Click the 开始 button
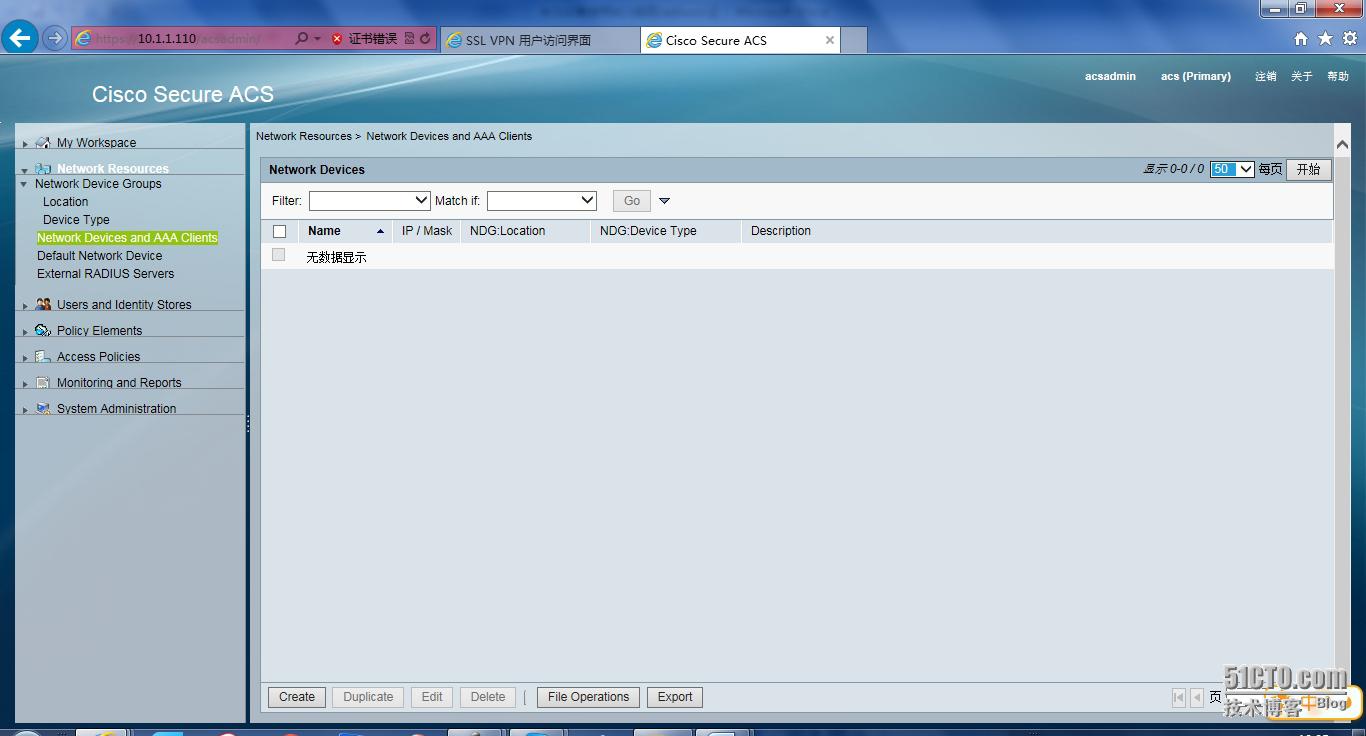Image resolution: width=1366 pixels, height=736 pixels. point(1308,169)
